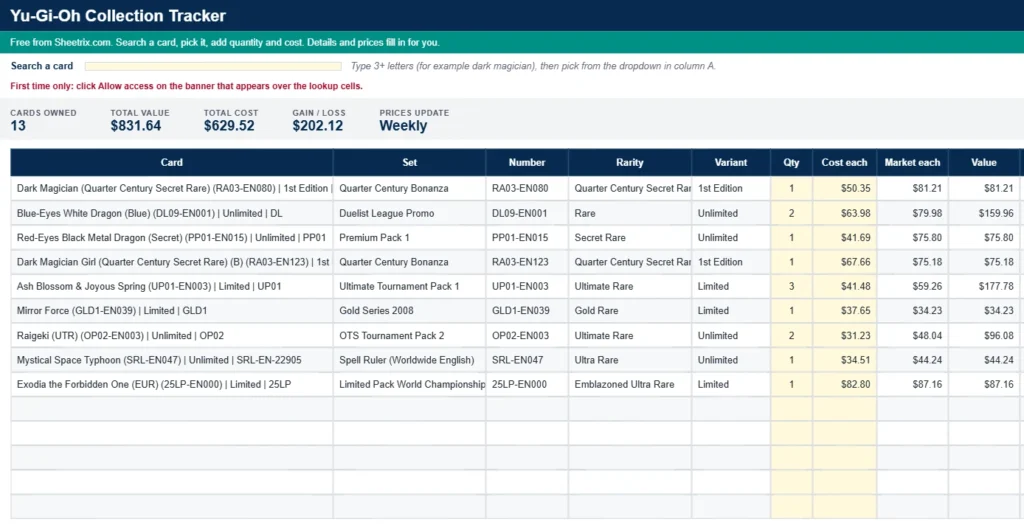Select the Market each column header
Screen dimensions: 1024x530
click(x=912, y=163)
